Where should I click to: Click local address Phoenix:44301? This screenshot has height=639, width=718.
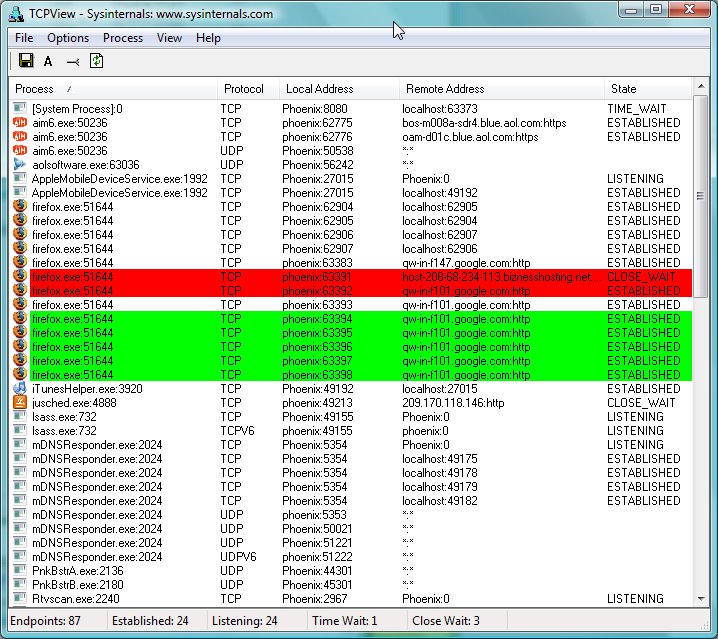(x=317, y=571)
